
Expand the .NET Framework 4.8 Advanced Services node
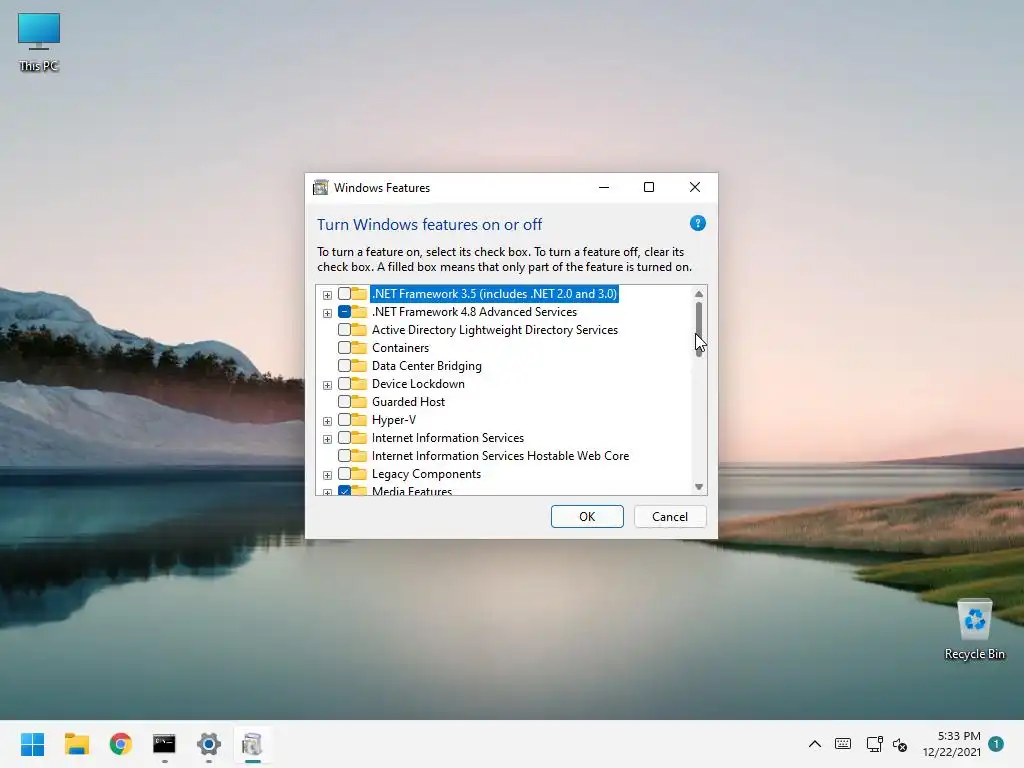327,313
